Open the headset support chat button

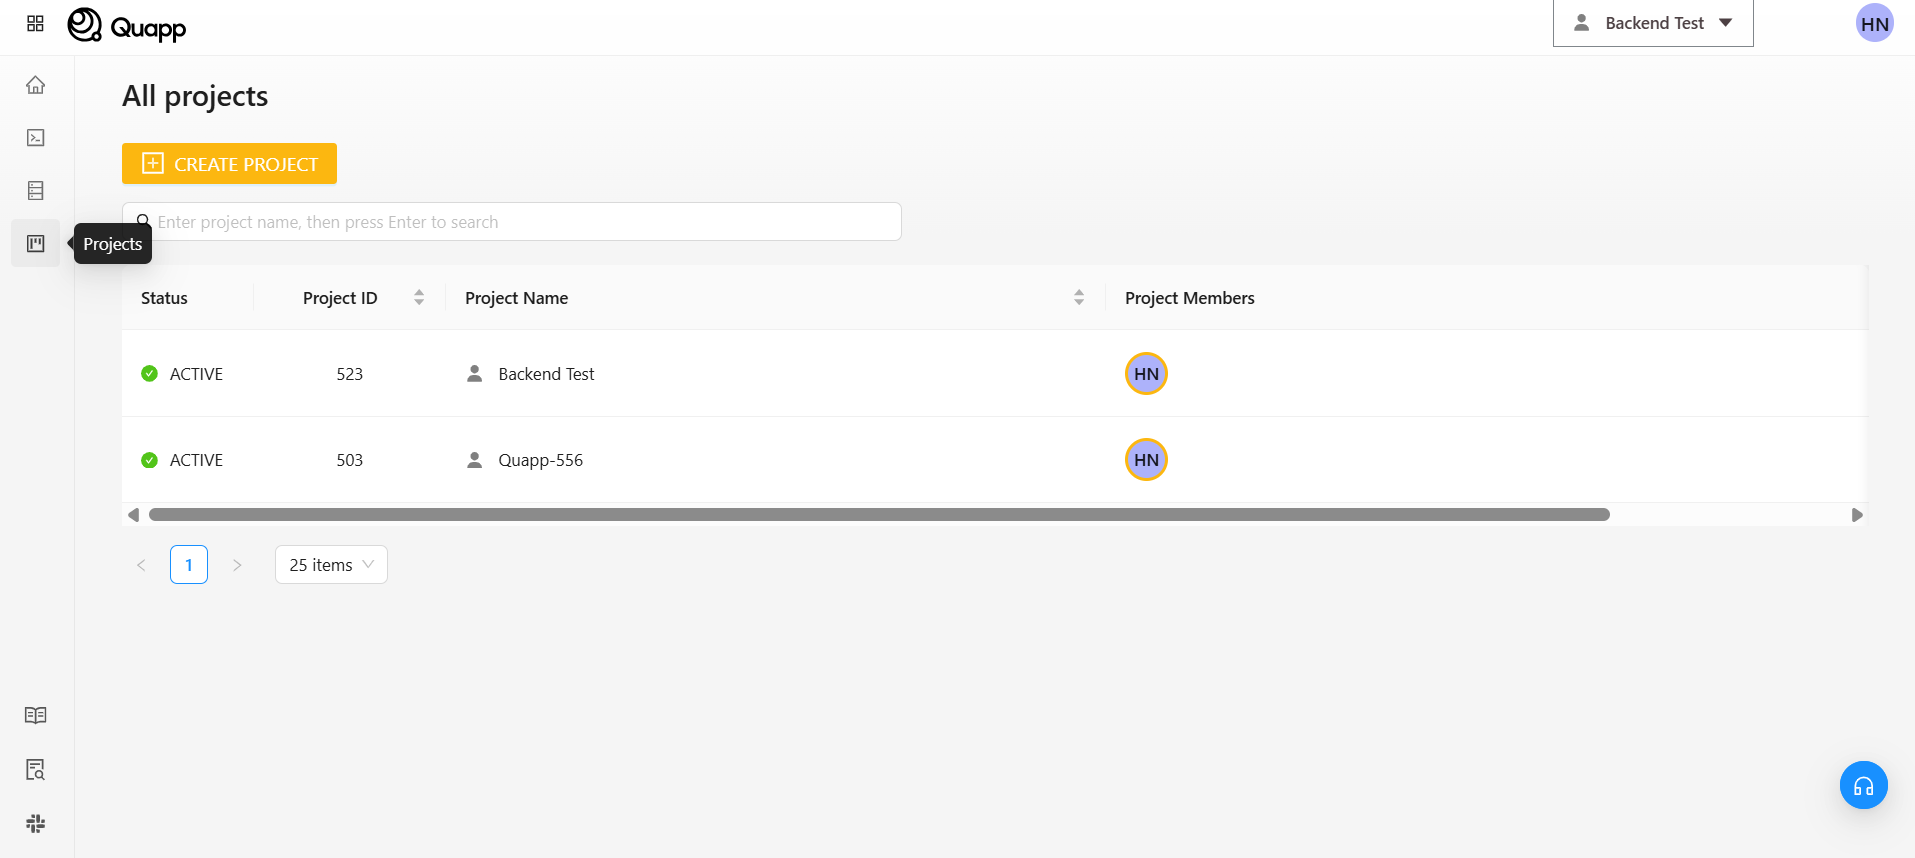1863,786
